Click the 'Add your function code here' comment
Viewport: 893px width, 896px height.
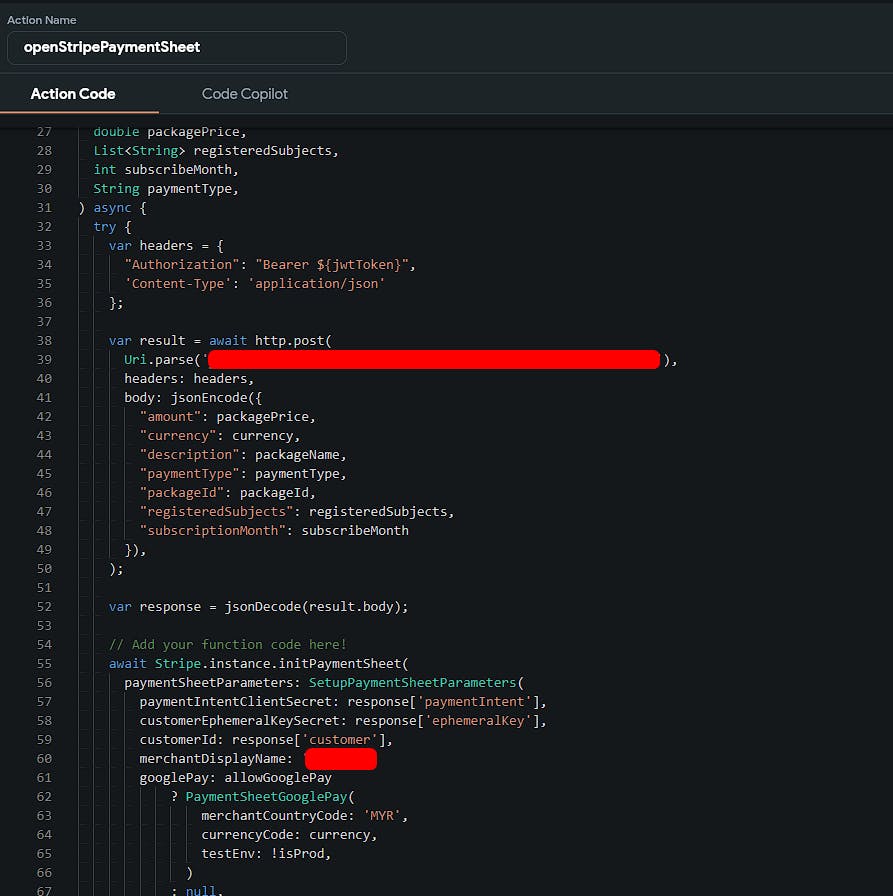[x=228, y=645]
